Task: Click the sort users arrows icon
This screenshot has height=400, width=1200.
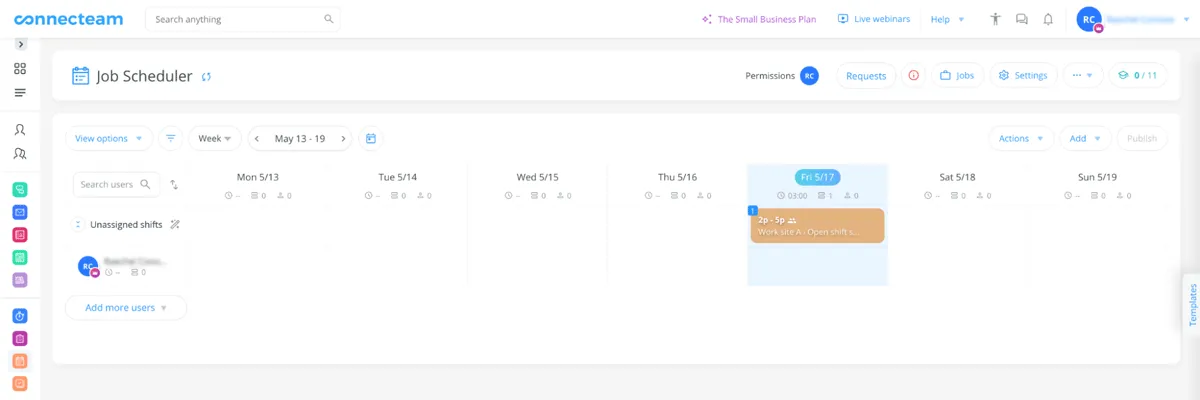Action: (x=174, y=185)
